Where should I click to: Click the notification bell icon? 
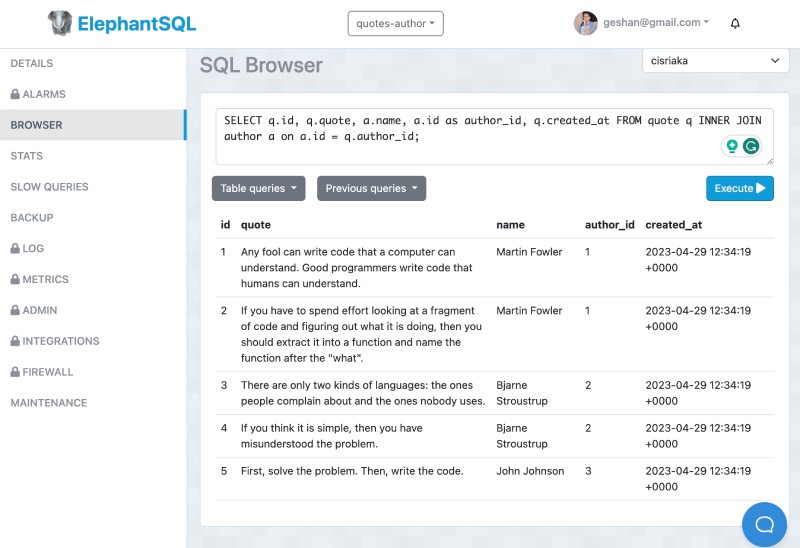pos(735,23)
